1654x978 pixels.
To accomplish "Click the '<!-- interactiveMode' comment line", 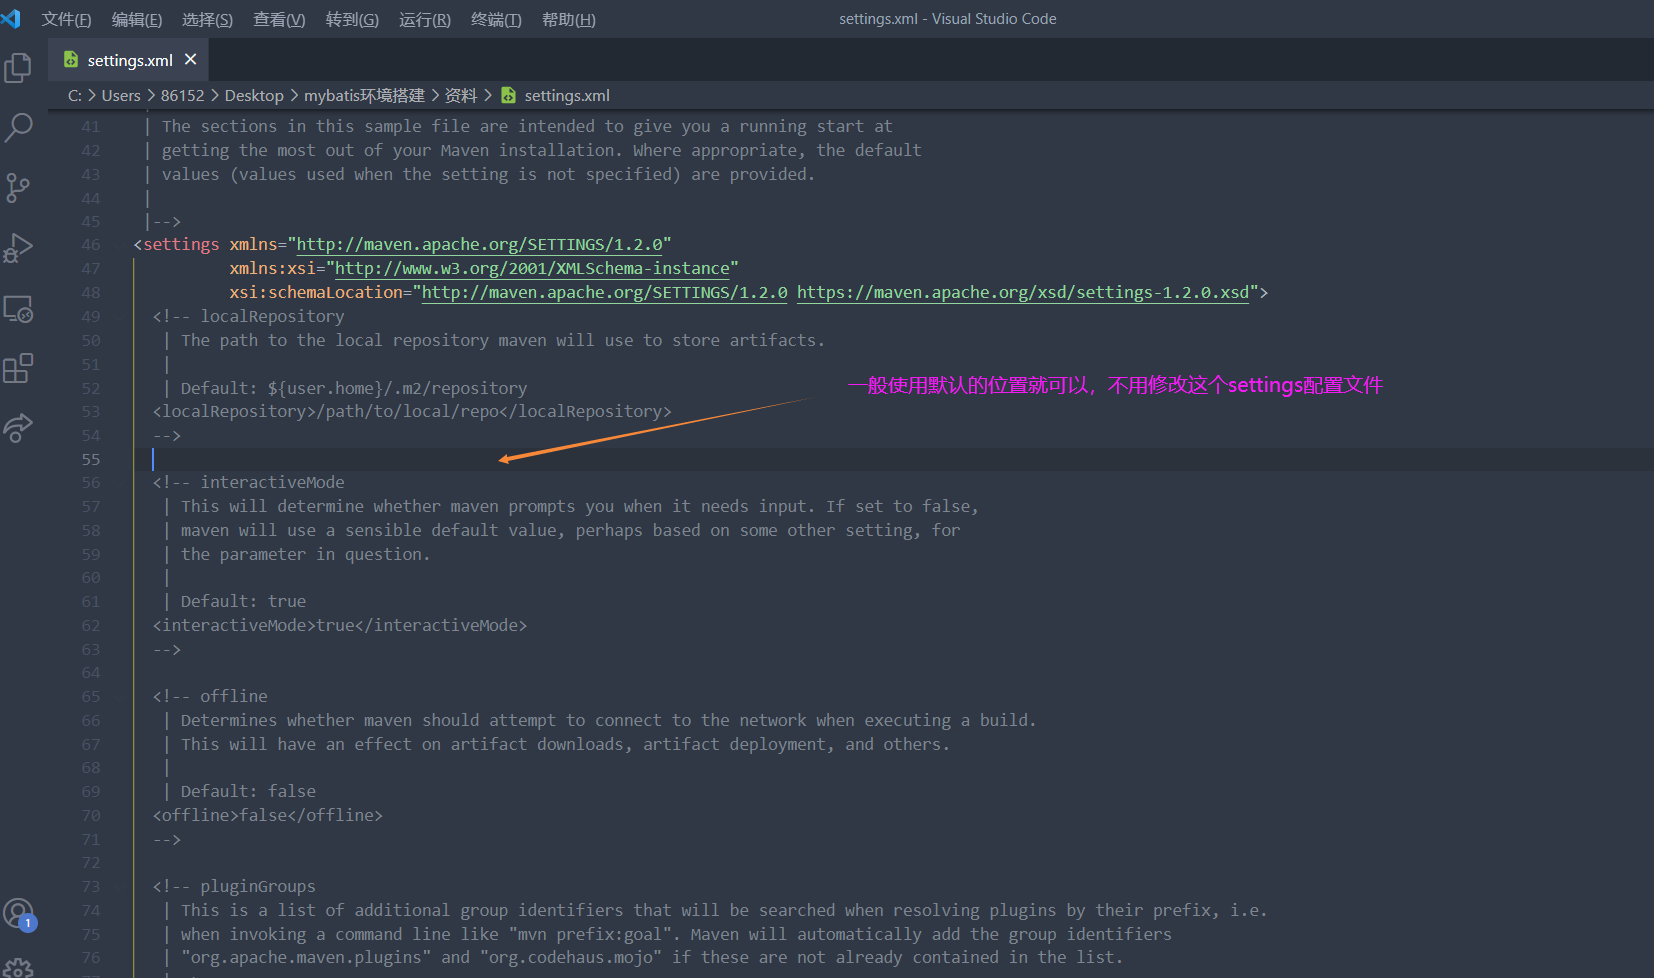I will [x=248, y=482].
